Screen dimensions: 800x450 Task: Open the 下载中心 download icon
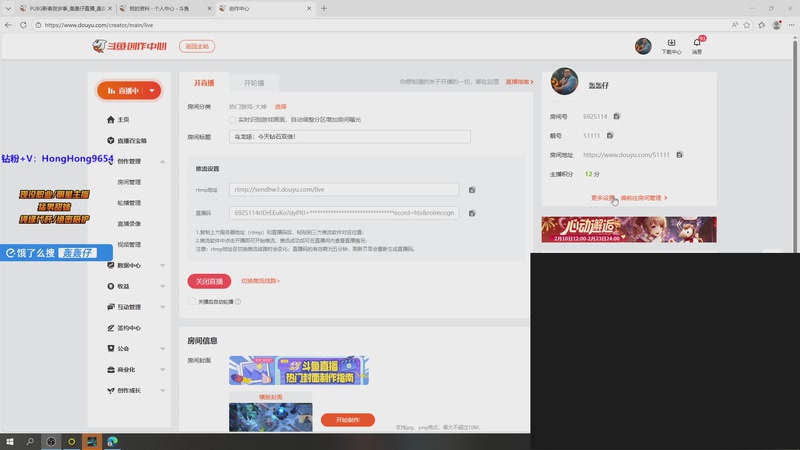click(671, 44)
